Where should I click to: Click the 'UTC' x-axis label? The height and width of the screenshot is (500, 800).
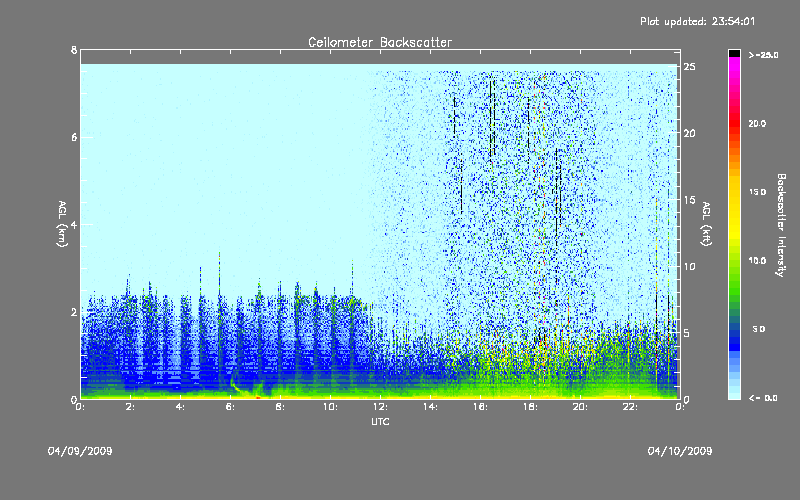tap(380, 421)
